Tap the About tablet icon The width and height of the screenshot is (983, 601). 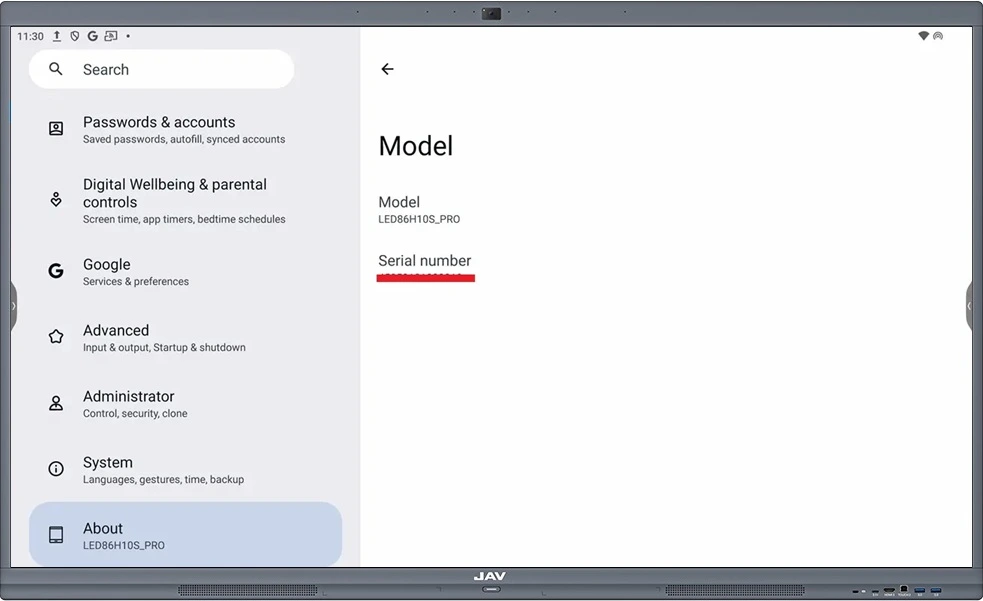pyautogui.click(x=56, y=535)
